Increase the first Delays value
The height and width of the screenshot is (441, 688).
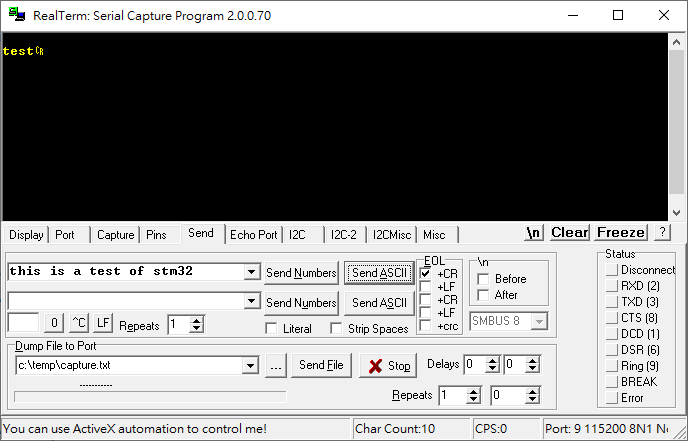pos(493,361)
